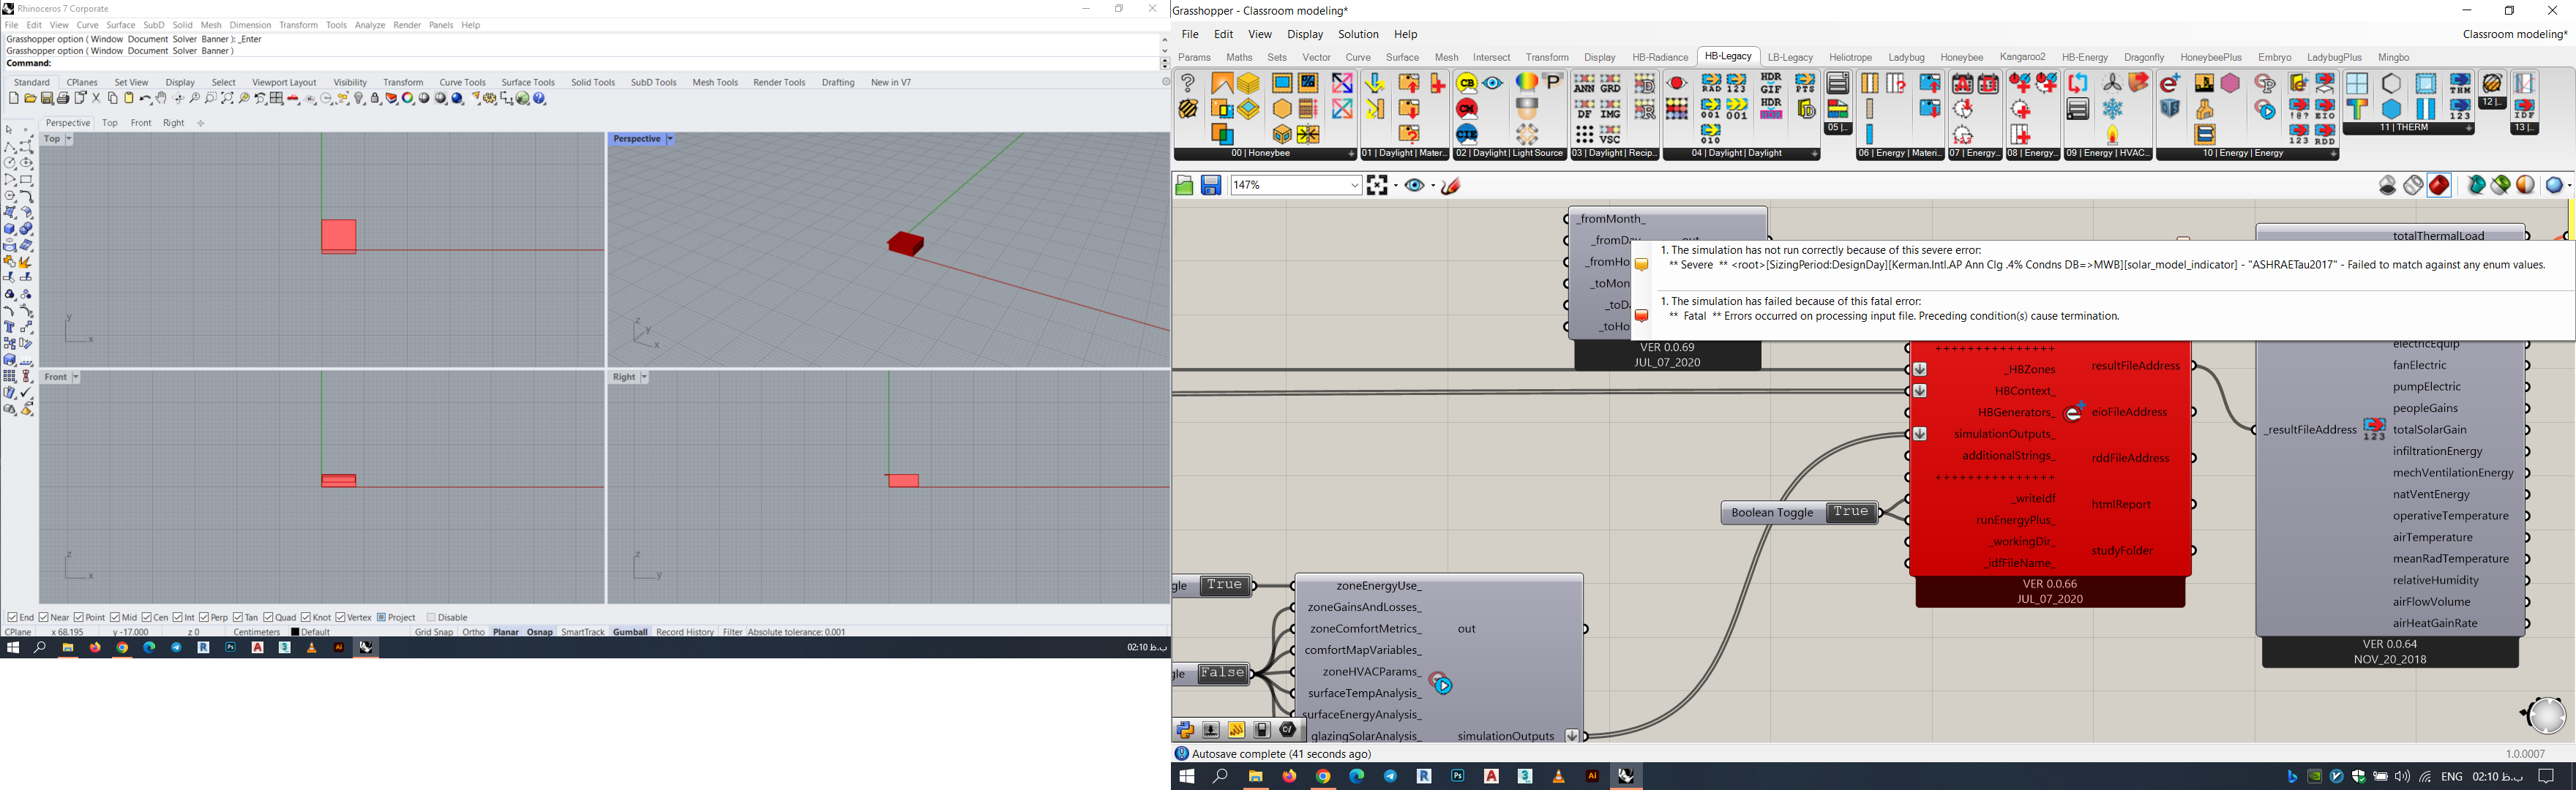This screenshot has width=2576, height=790.
Task: Enable Grid Snap in the Rhino status bar
Action: click(434, 632)
